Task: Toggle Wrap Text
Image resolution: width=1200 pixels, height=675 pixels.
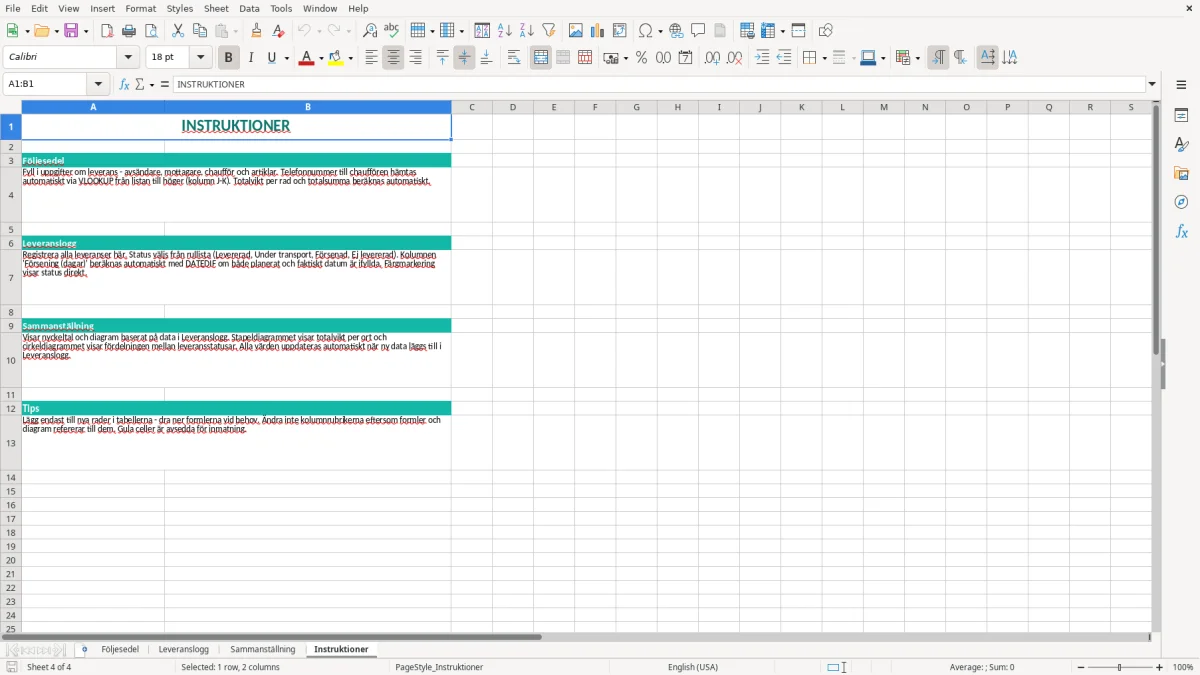Action: (x=514, y=58)
